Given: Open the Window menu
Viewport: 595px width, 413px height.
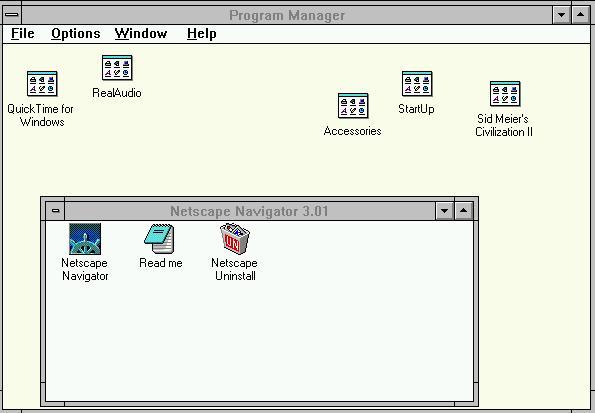Looking at the screenshot, I should pyautogui.click(x=141, y=33).
